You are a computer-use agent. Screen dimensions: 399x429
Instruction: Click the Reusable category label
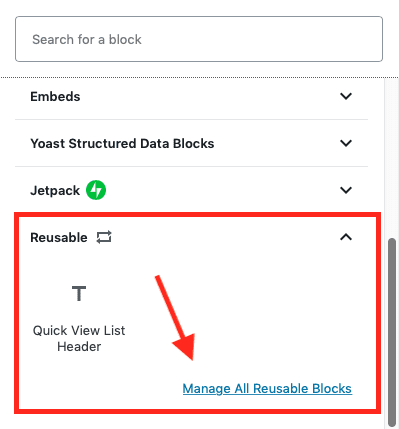59,238
